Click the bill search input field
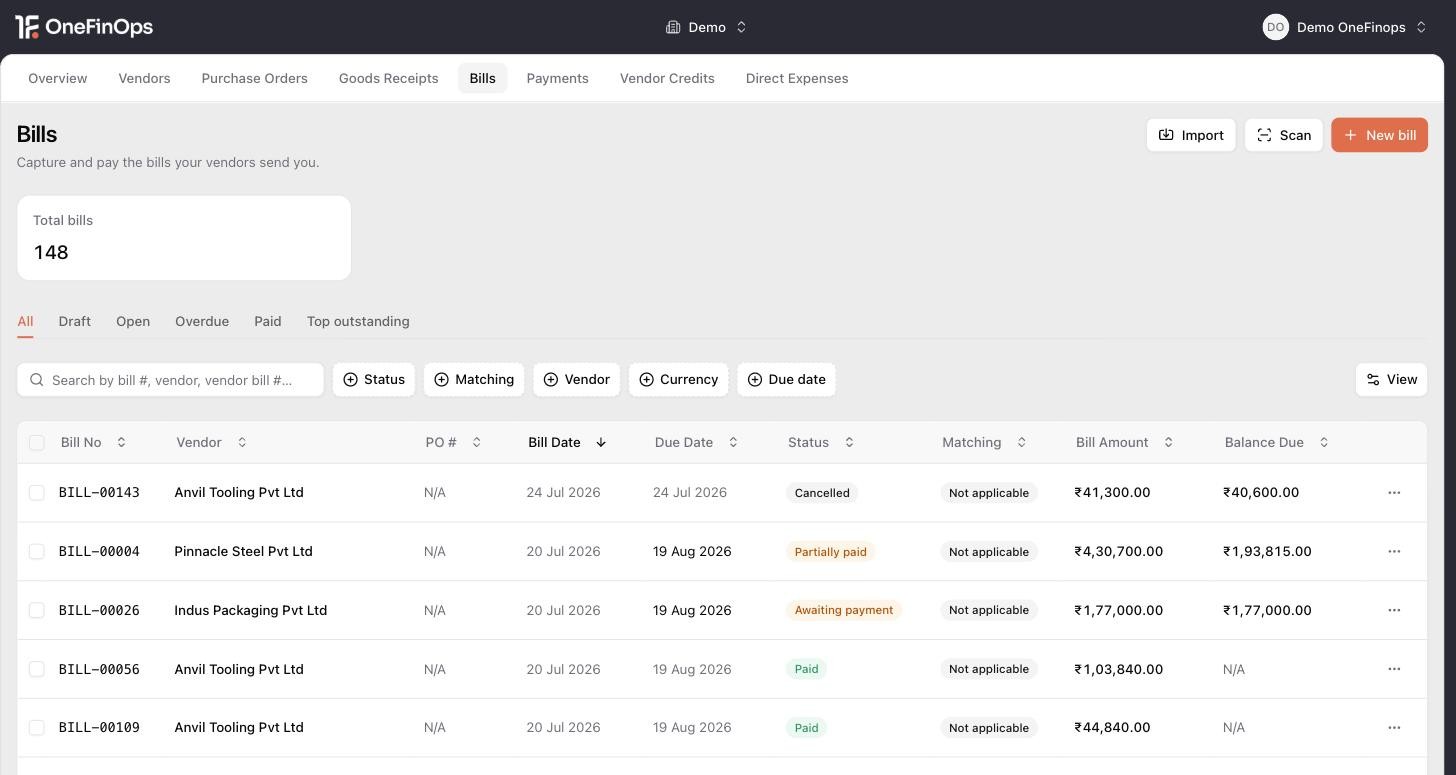 [170, 380]
